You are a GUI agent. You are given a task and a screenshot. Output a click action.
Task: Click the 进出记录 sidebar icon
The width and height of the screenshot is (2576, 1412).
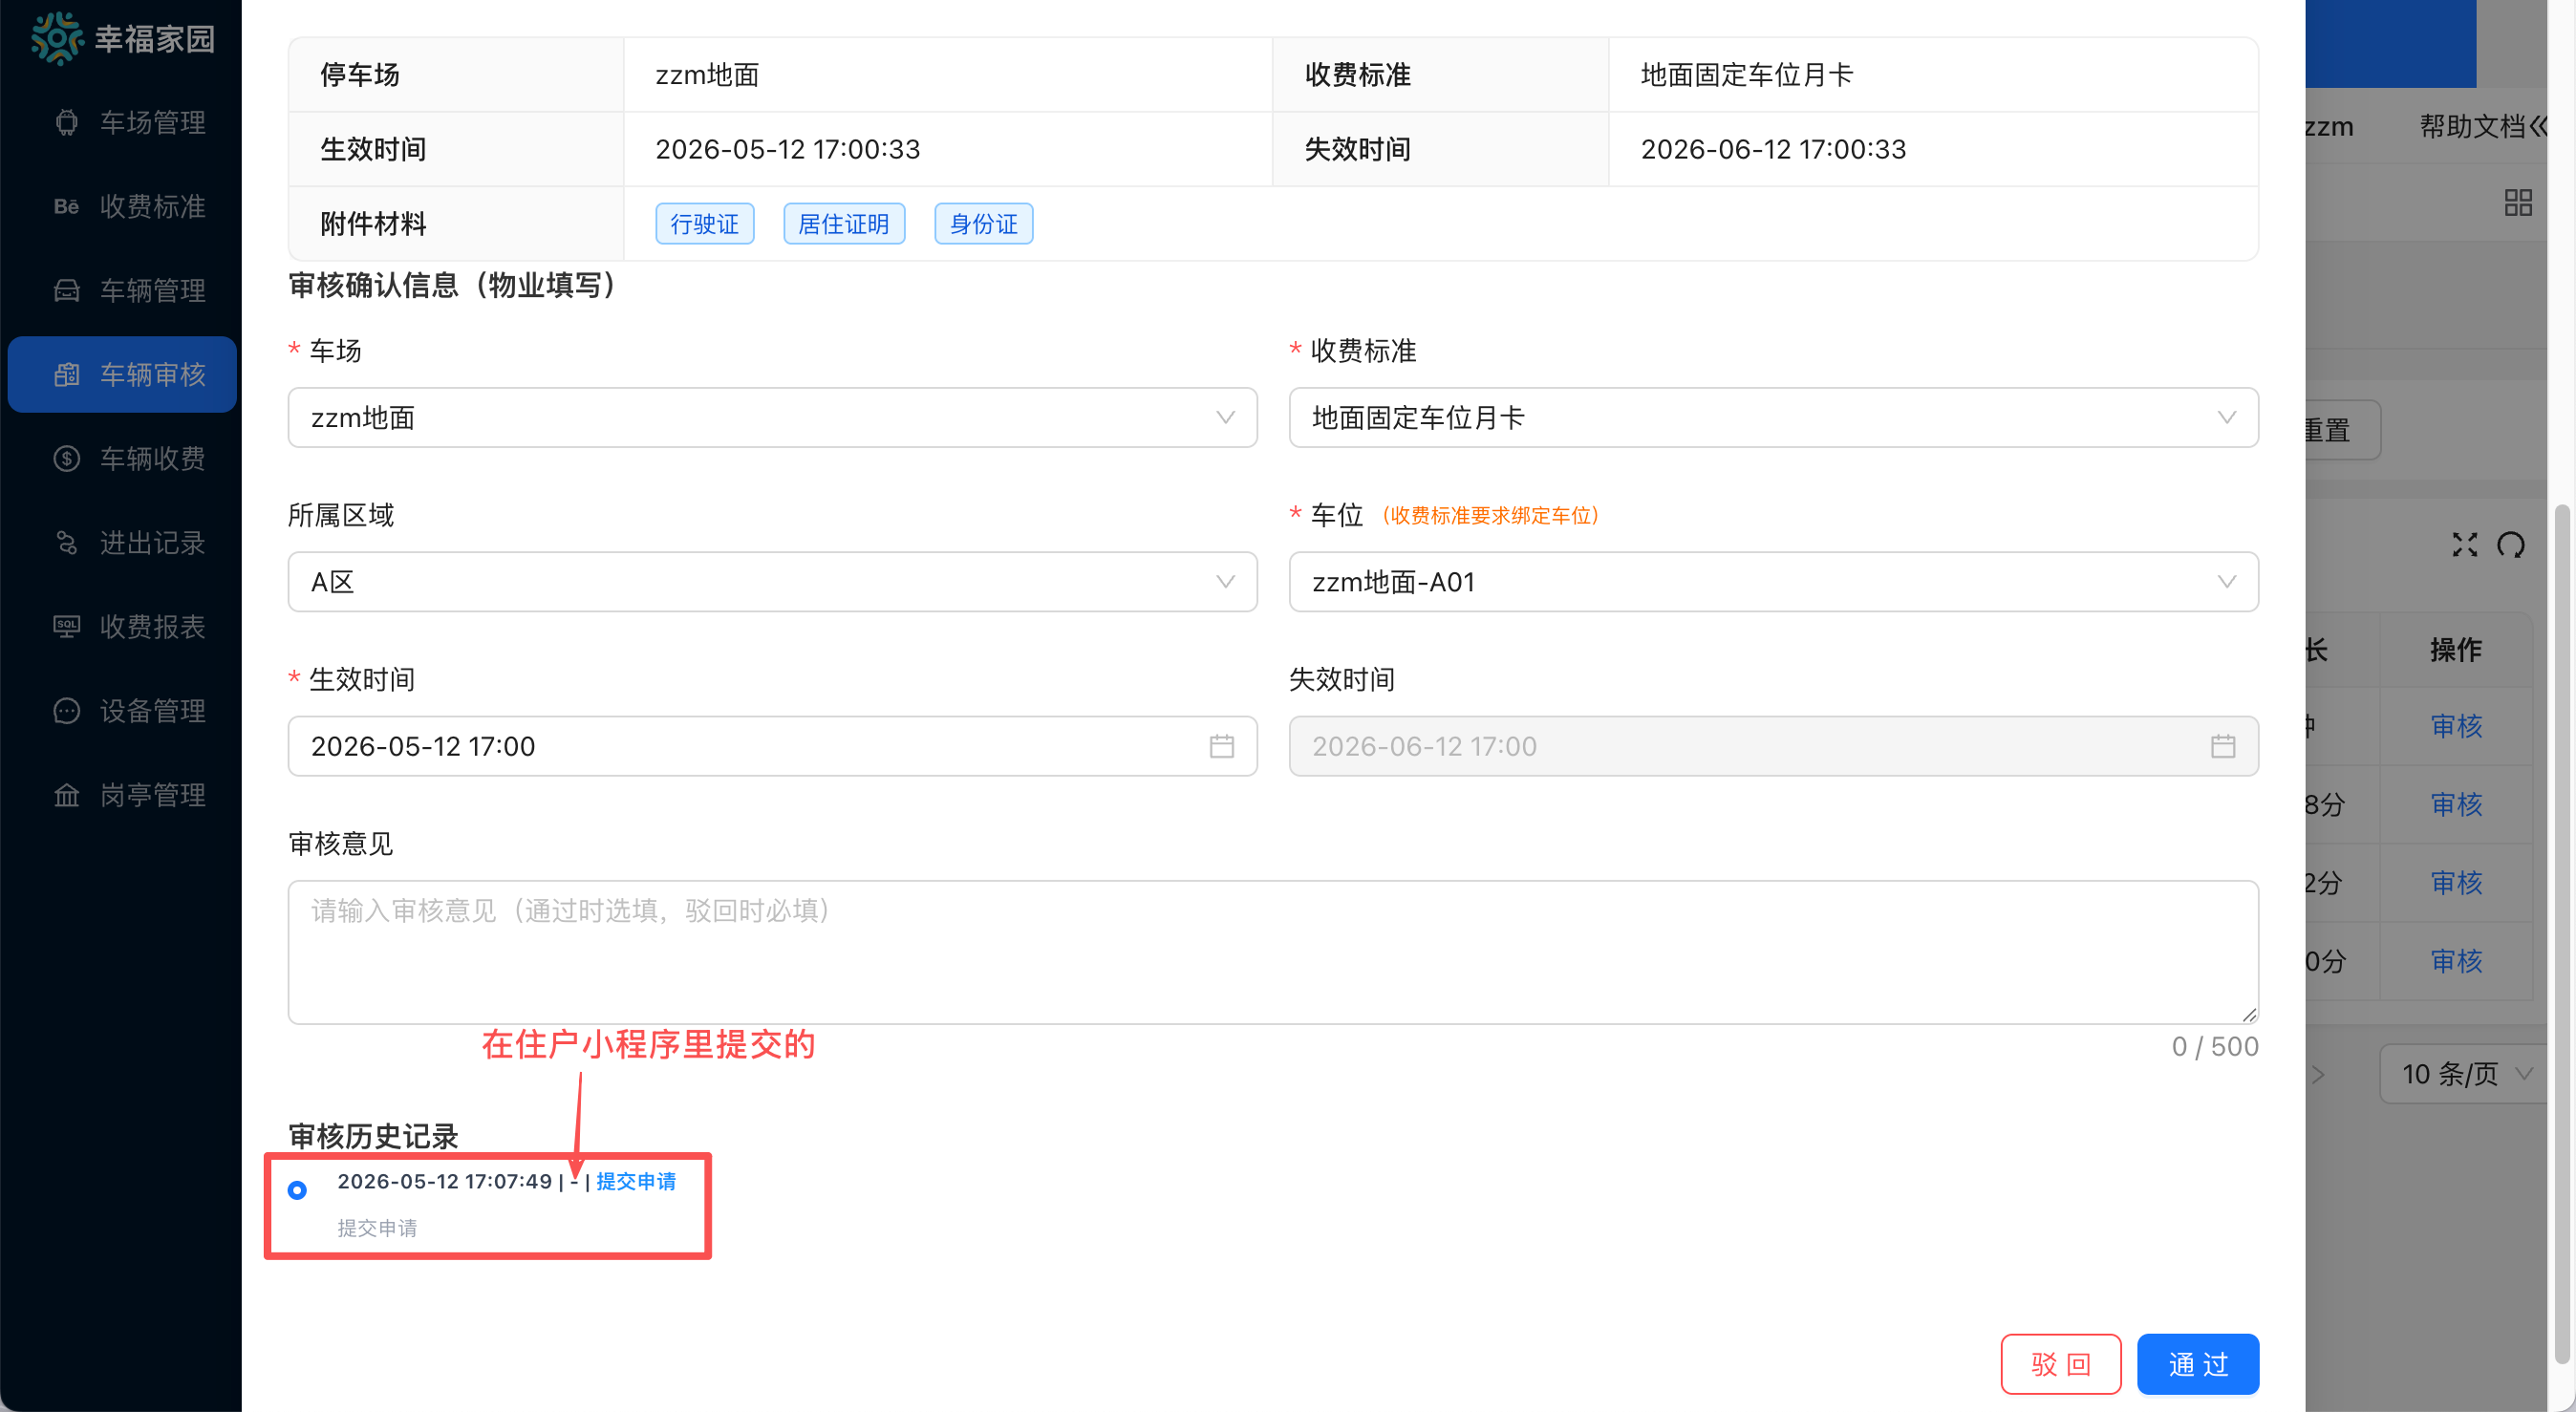tap(67, 542)
